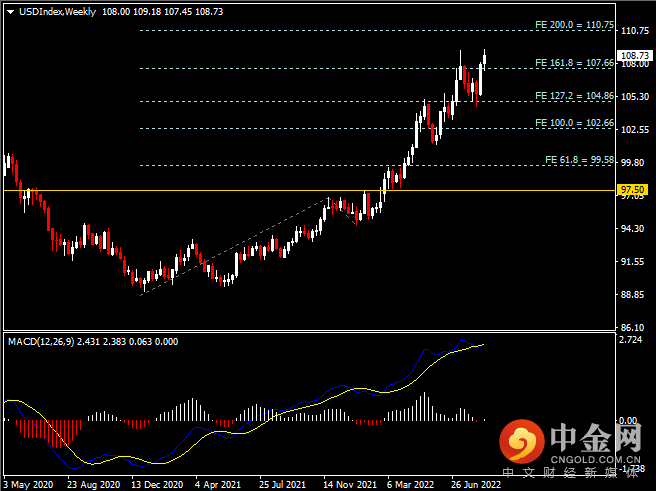Click the 23 Aug 2020 date label
The height and width of the screenshot is (491, 656).
(93, 485)
